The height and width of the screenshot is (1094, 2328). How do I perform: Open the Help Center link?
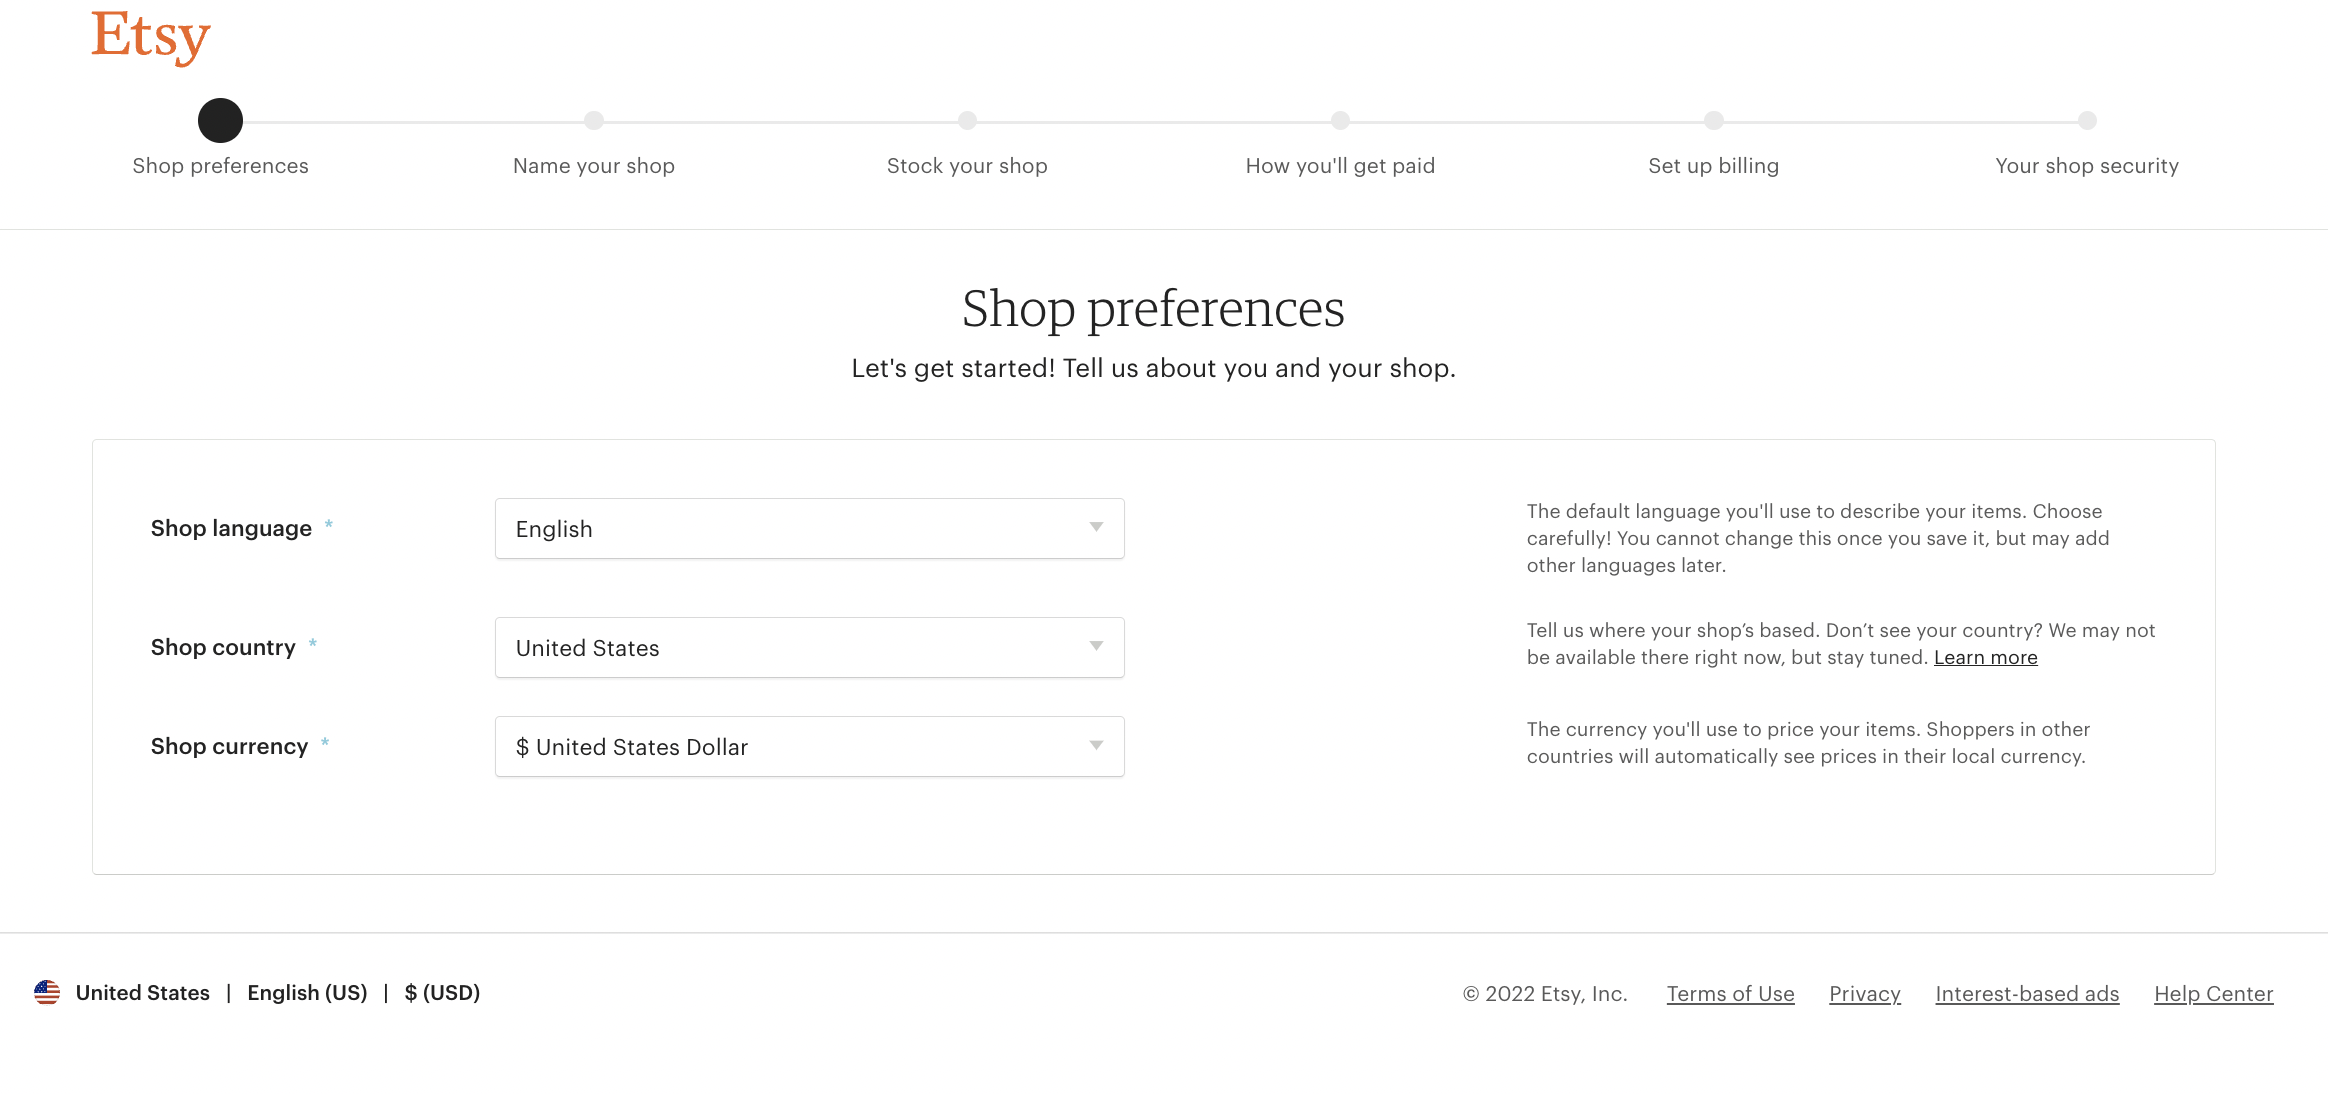[x=2214, y=994]
